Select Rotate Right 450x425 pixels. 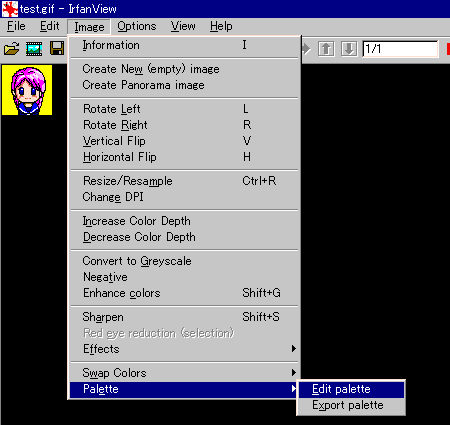click(x=184, y=125)
